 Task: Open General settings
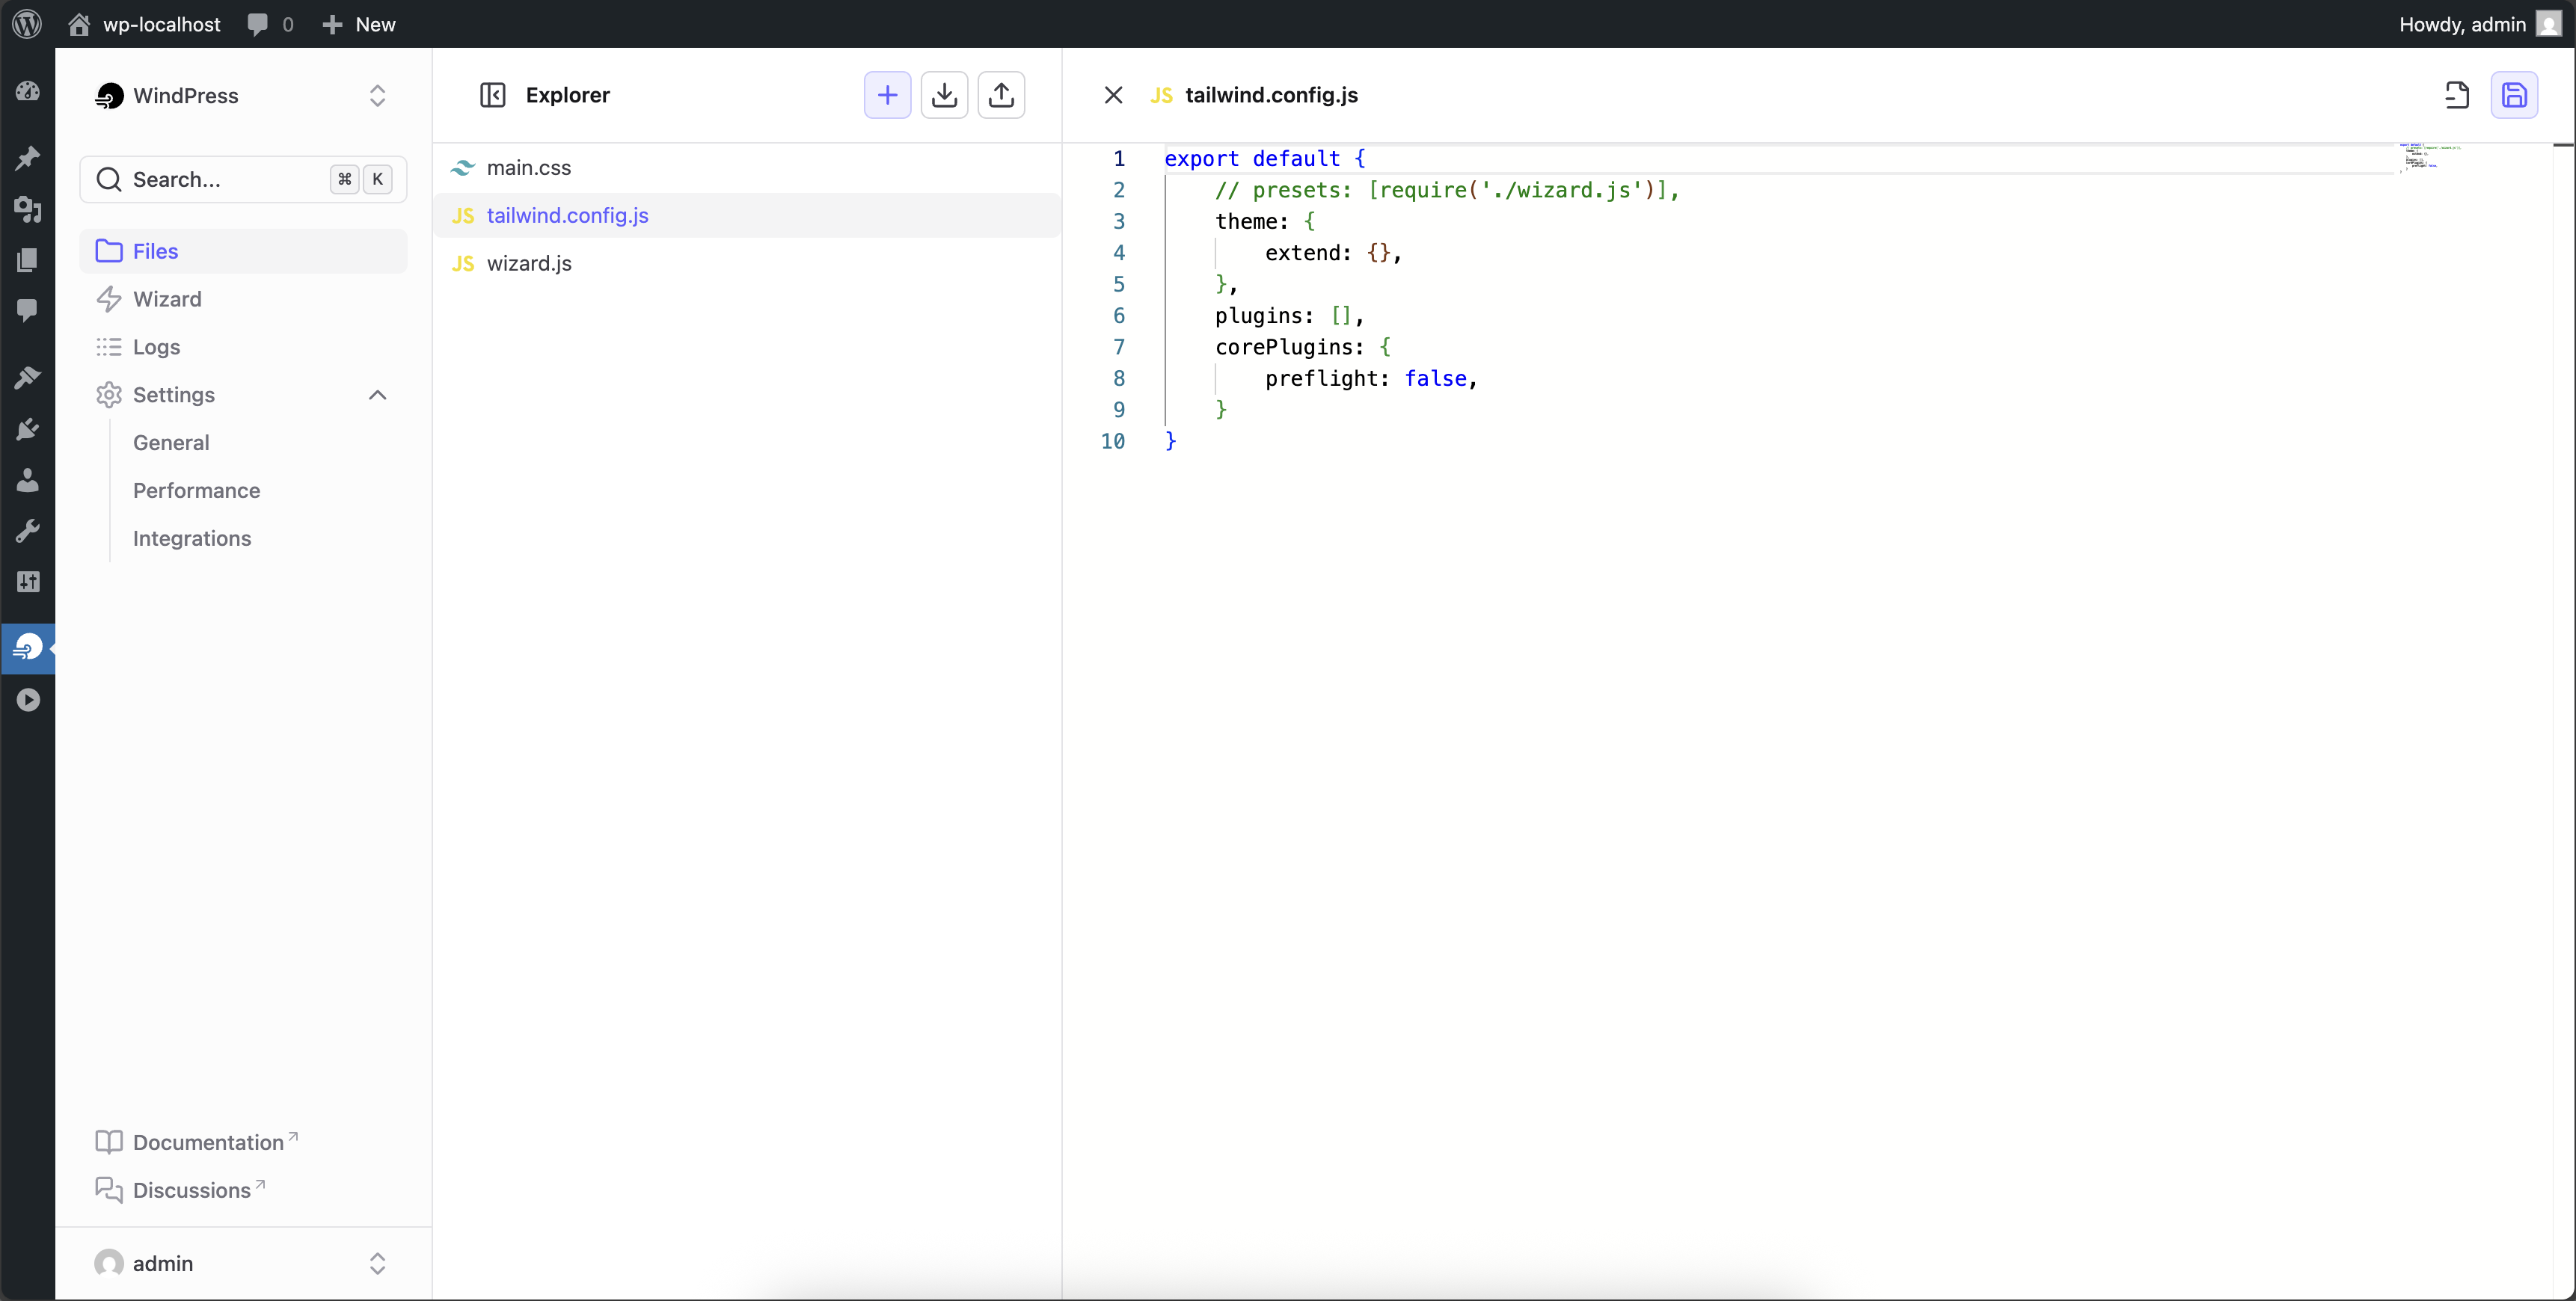171,443
